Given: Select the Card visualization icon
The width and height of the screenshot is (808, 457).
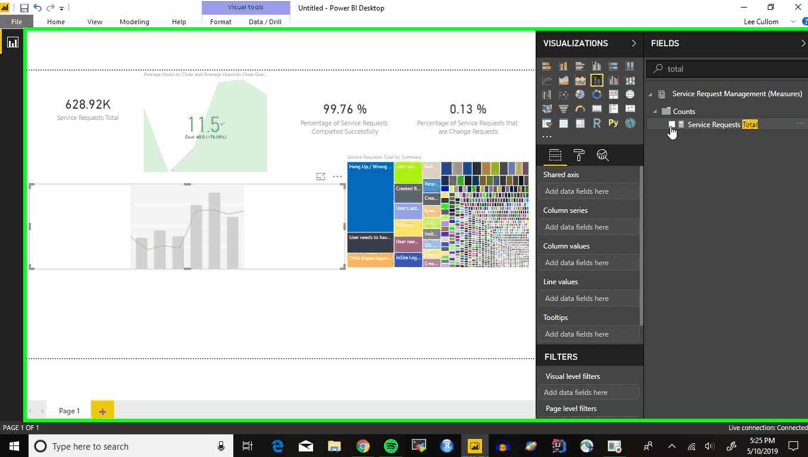Looking at the screenshot, I should coord(597,109).
